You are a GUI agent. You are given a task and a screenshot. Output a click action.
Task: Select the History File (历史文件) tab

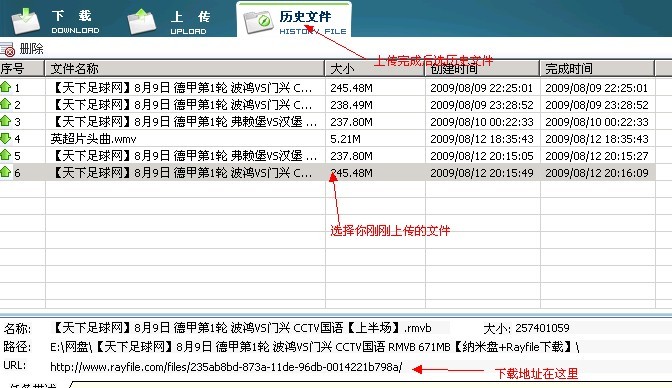(294, 20)
